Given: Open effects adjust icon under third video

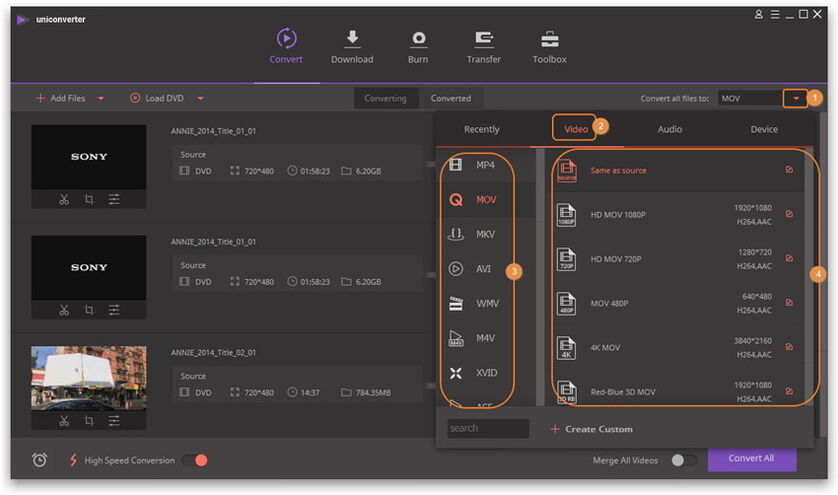Looking at the screenshot, I should point(114,421).
